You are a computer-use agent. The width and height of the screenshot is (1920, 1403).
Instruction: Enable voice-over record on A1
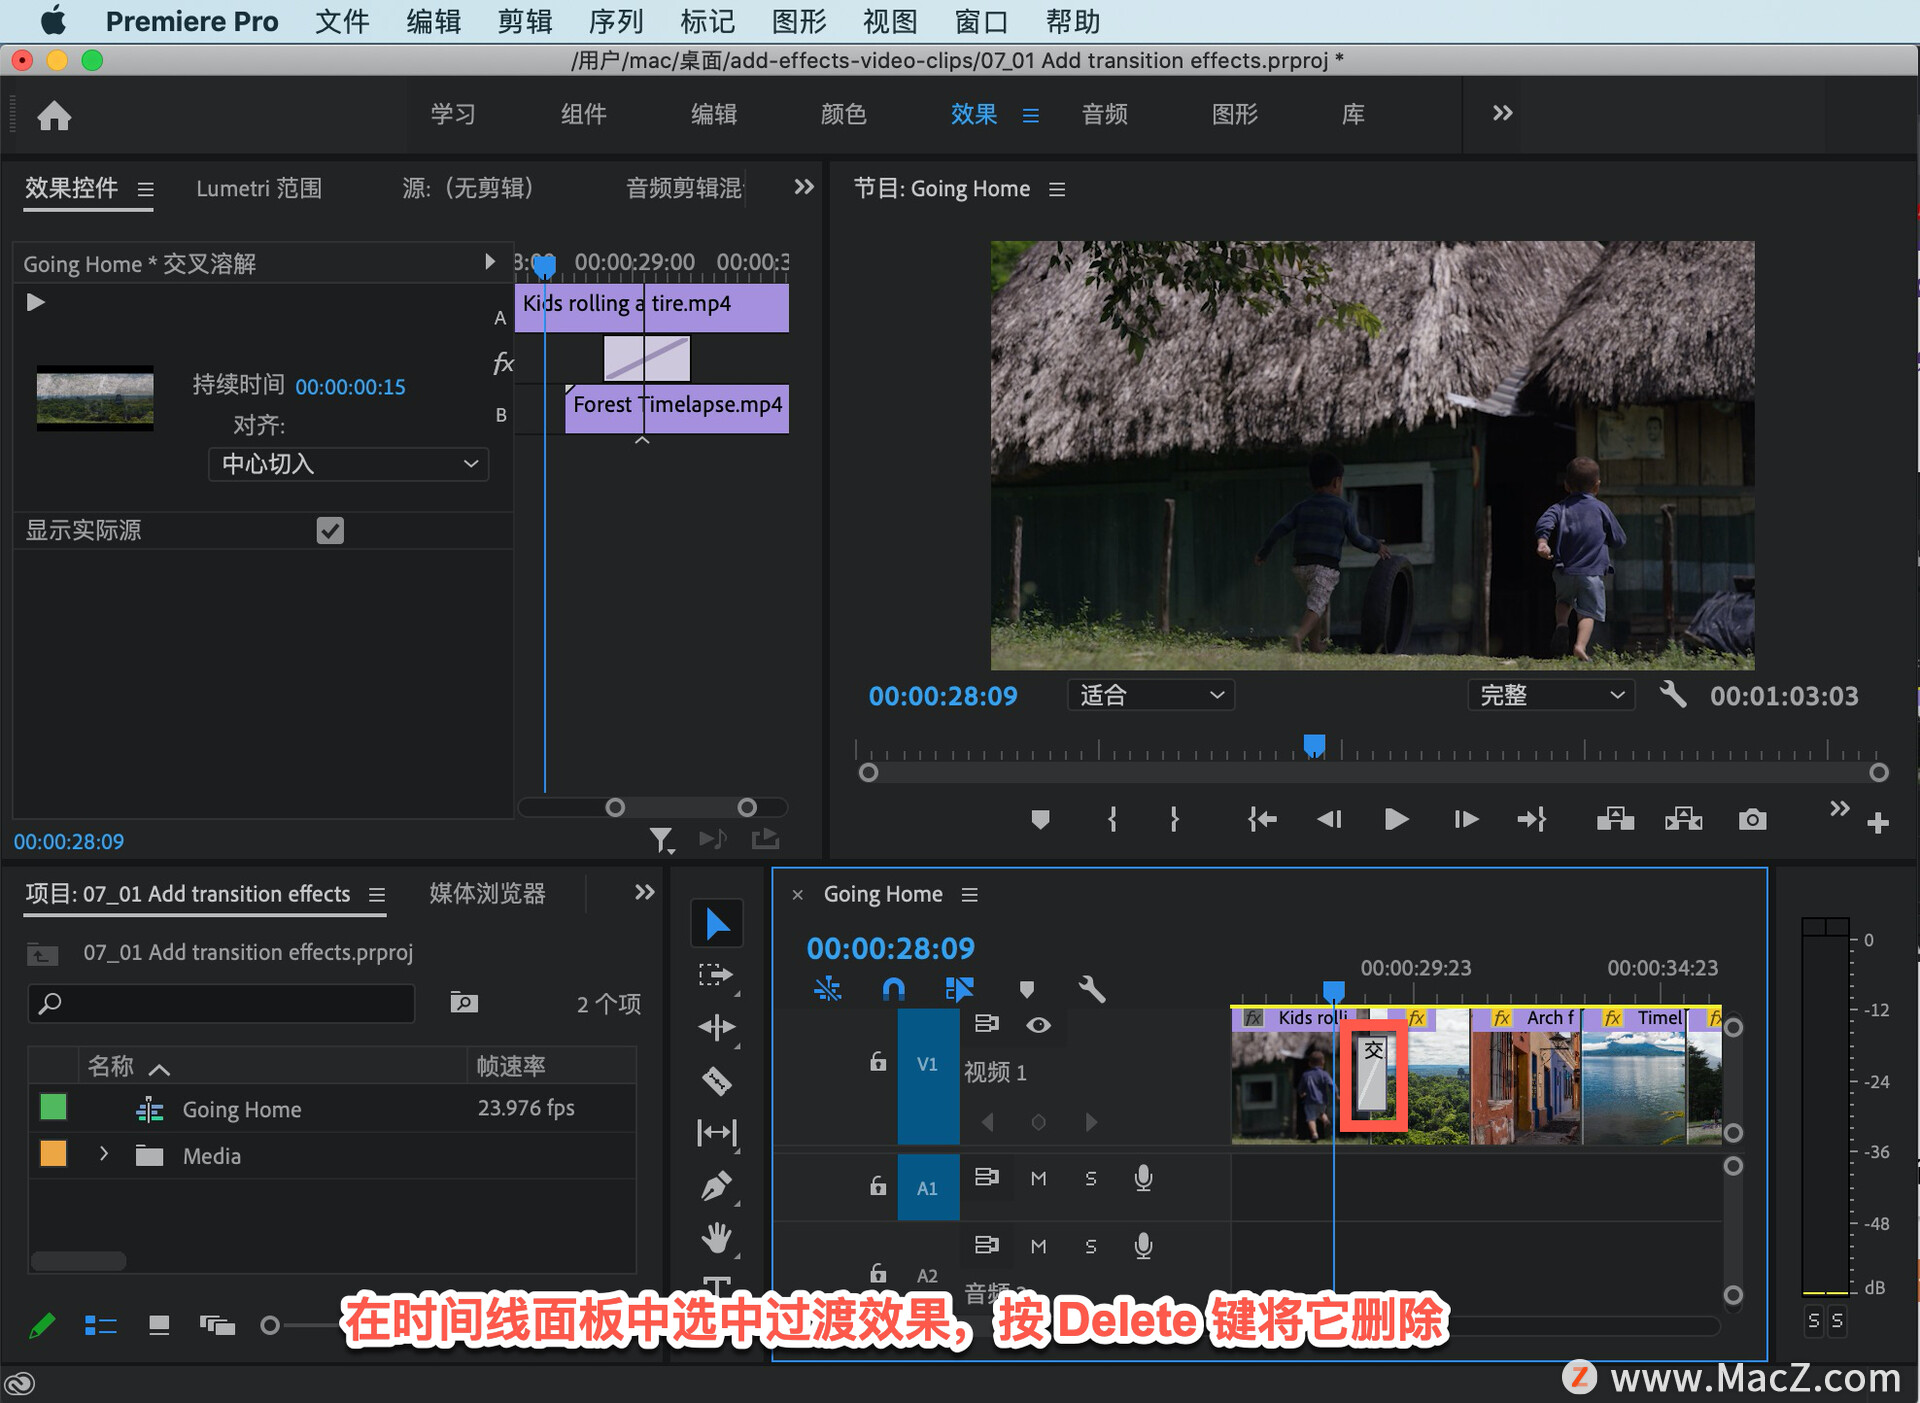1144,1179
